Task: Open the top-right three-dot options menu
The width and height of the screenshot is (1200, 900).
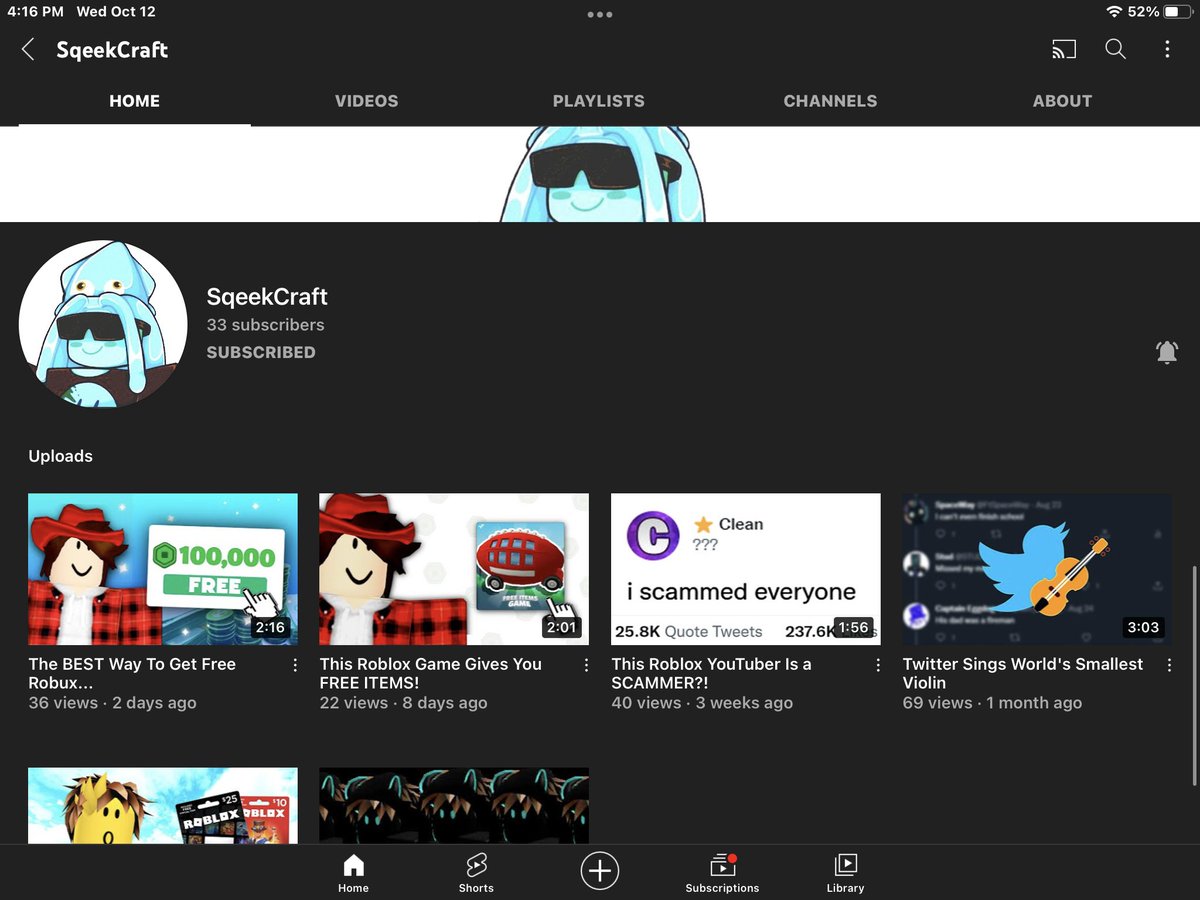Action: [1167, 49]
